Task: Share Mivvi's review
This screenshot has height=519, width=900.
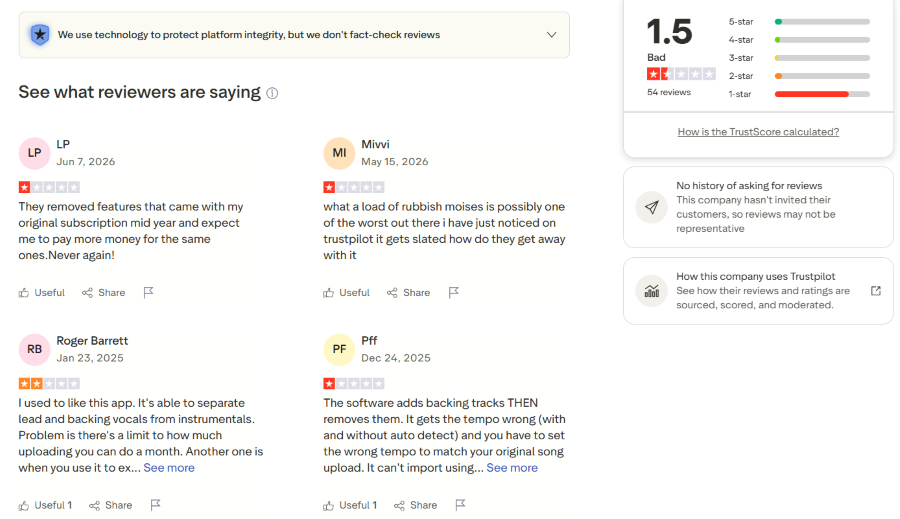Action: pos(408,293)
